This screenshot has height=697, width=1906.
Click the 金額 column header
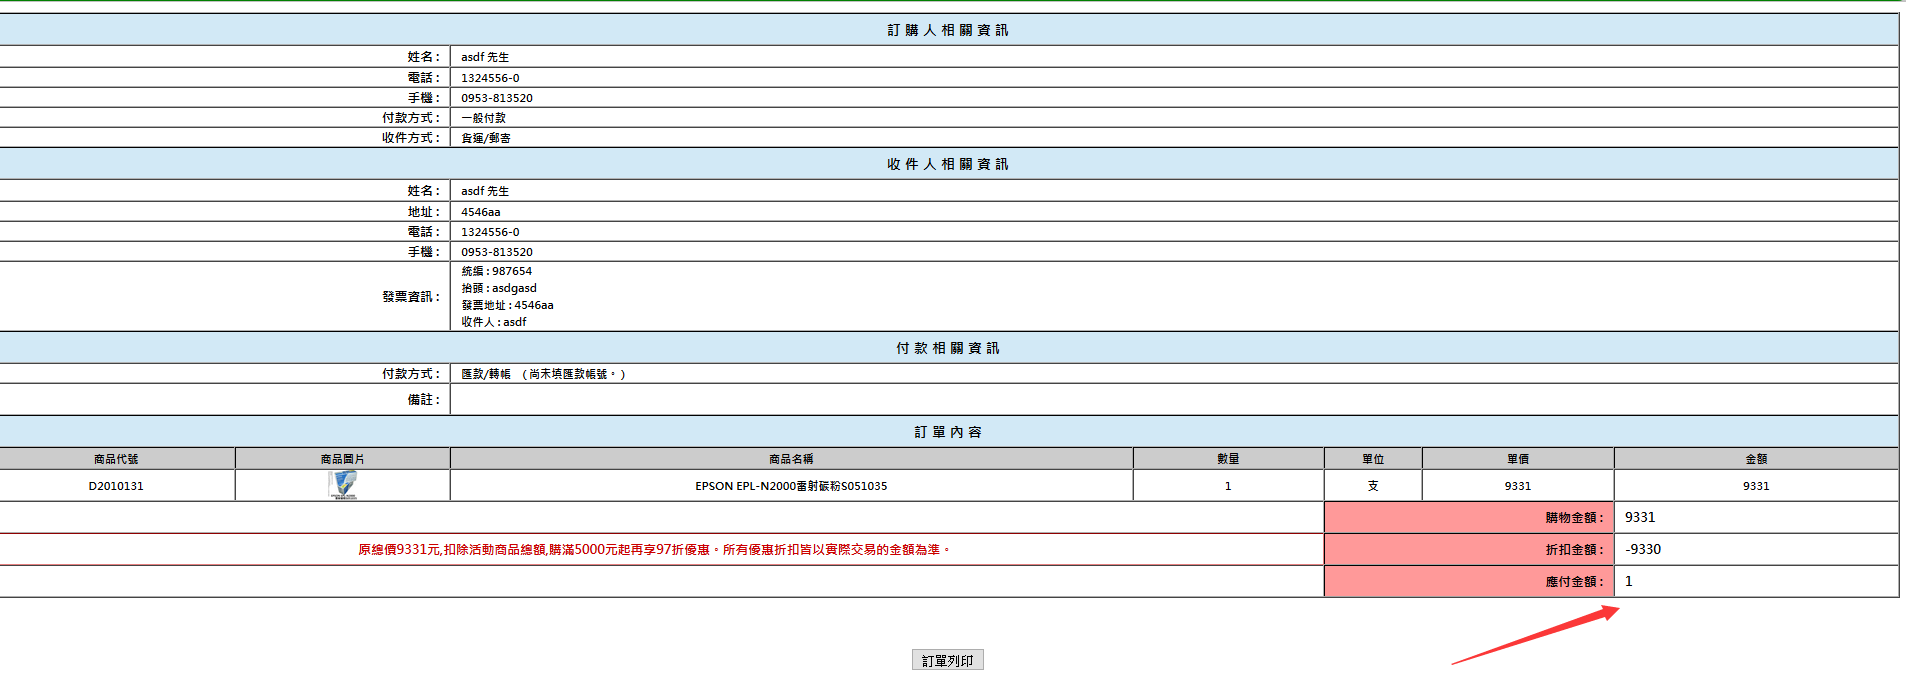(x=1756, y=459)
